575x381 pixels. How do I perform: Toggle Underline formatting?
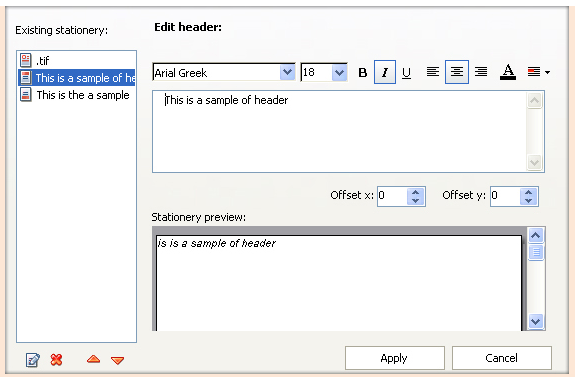pyautogui.click(x=406, y=72)
